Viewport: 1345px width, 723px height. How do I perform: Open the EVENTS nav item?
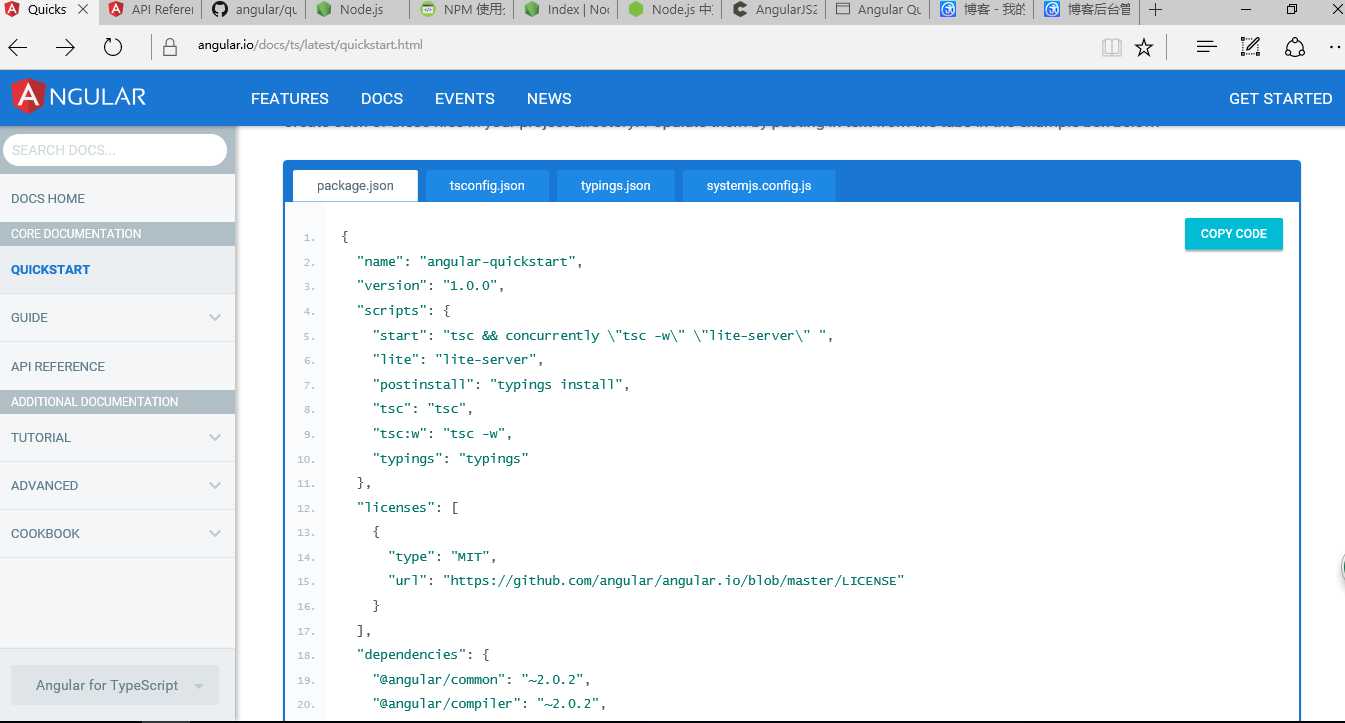pos(465,98)
